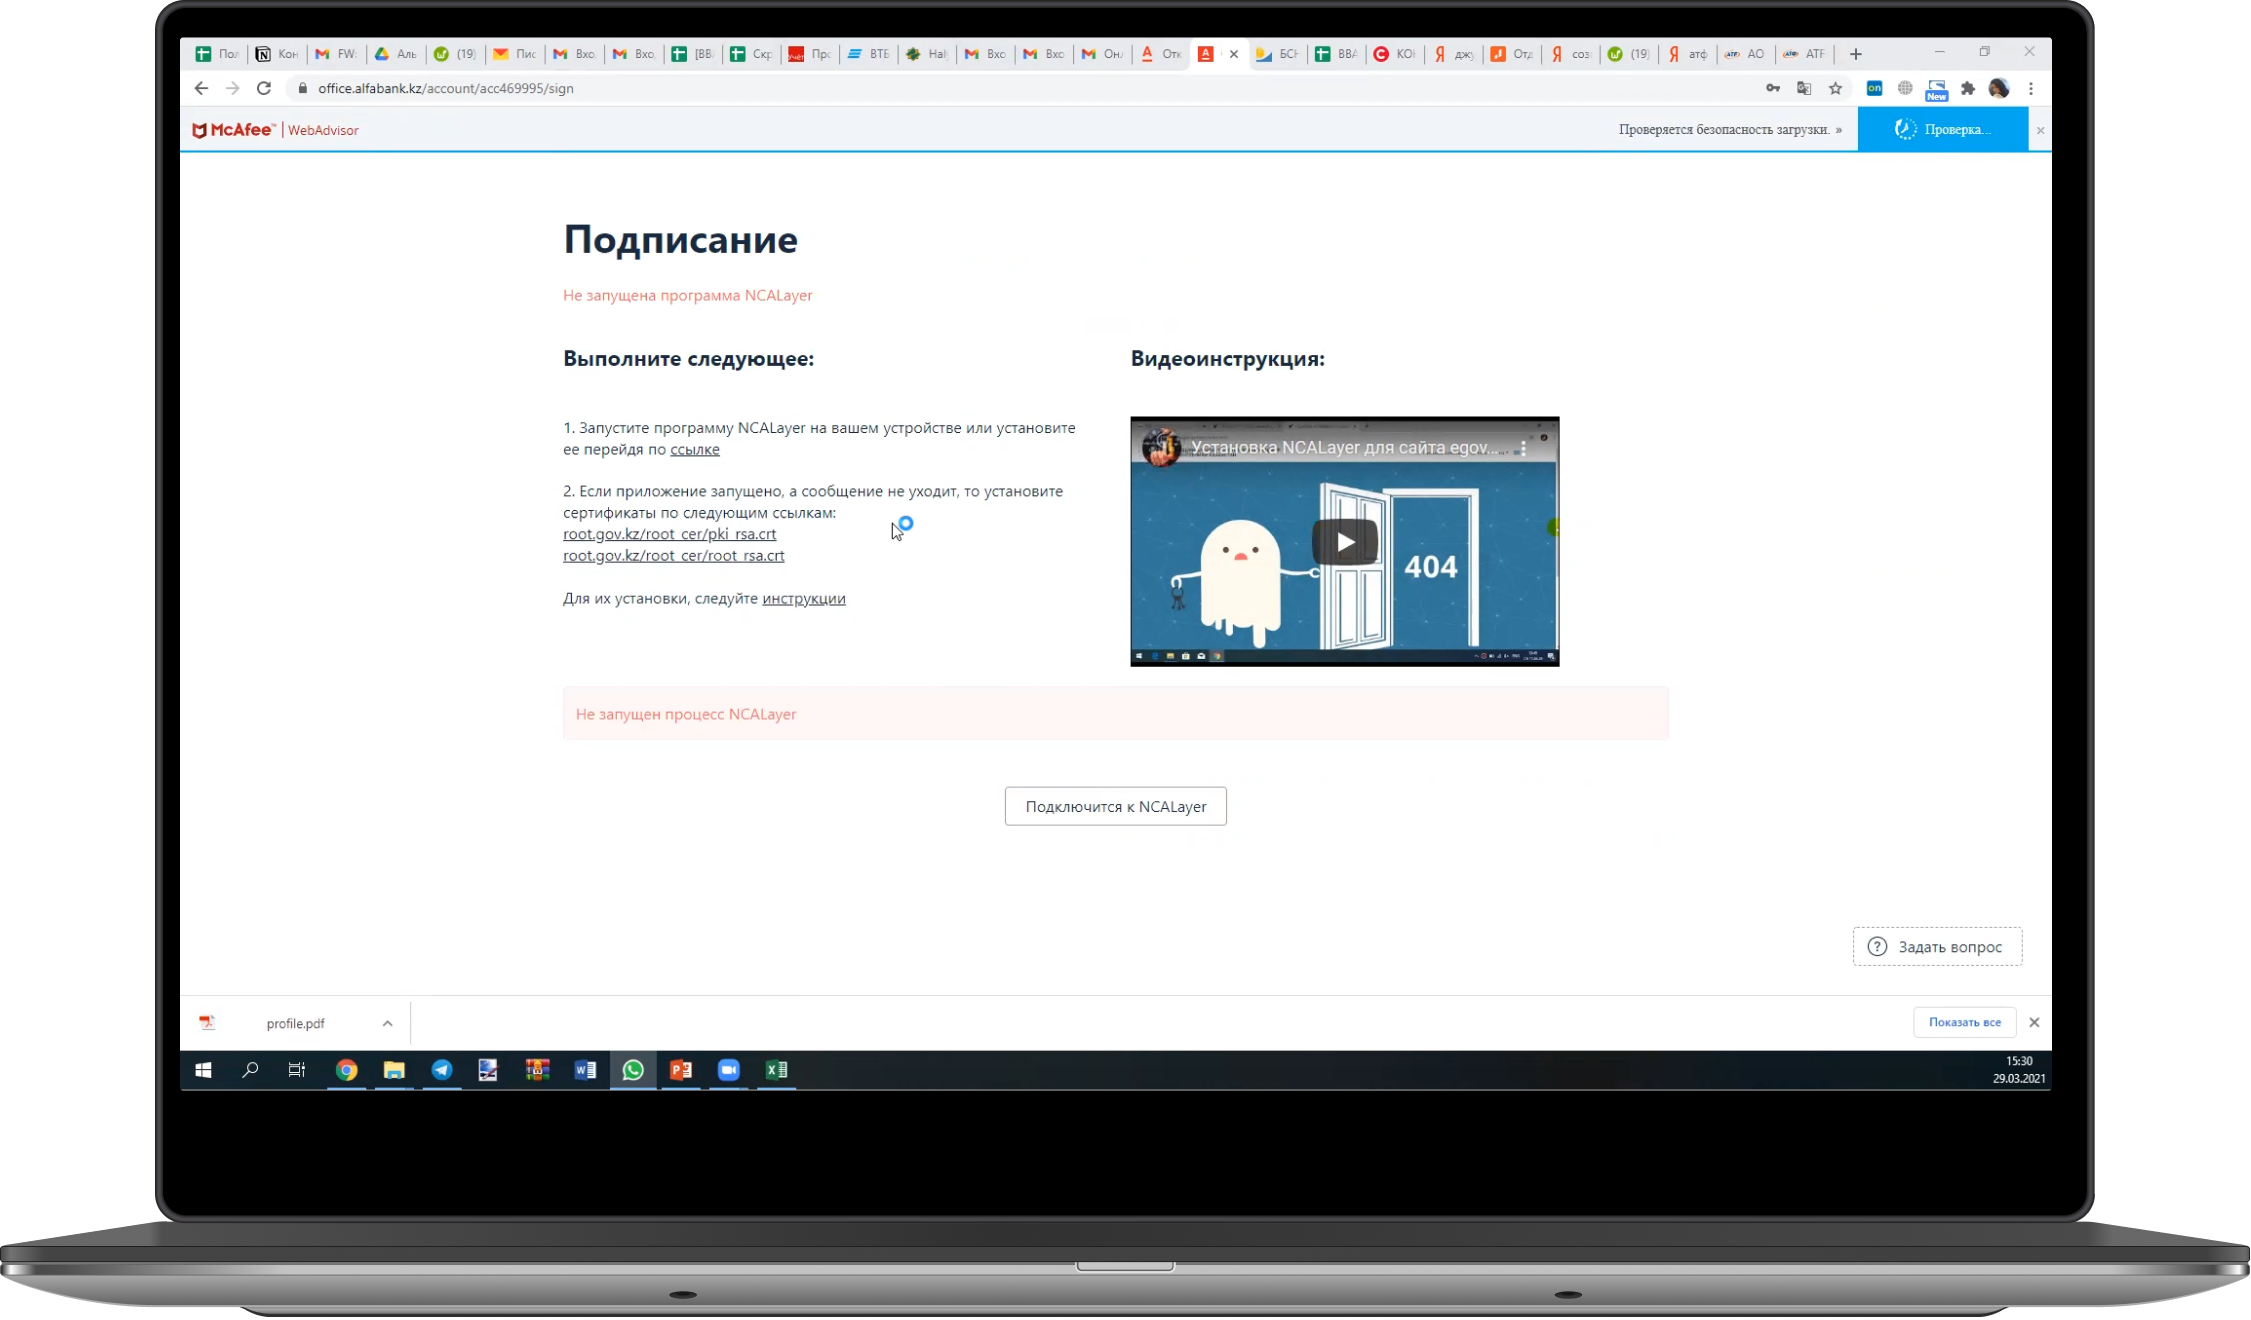Click the Google Translate page icon

coord(1804,88)
